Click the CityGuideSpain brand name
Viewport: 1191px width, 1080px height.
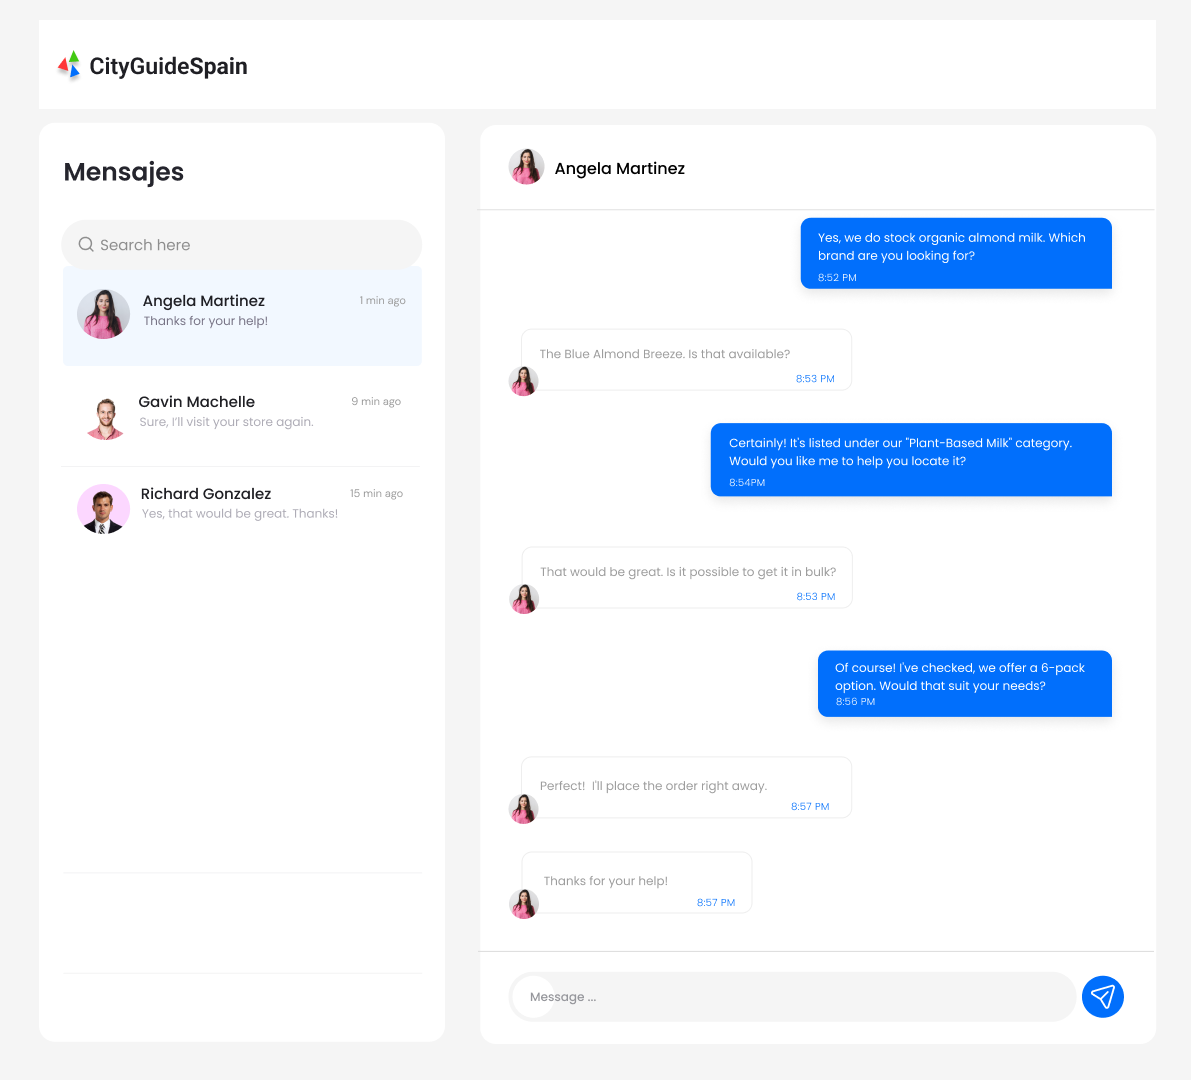[168, 66]
